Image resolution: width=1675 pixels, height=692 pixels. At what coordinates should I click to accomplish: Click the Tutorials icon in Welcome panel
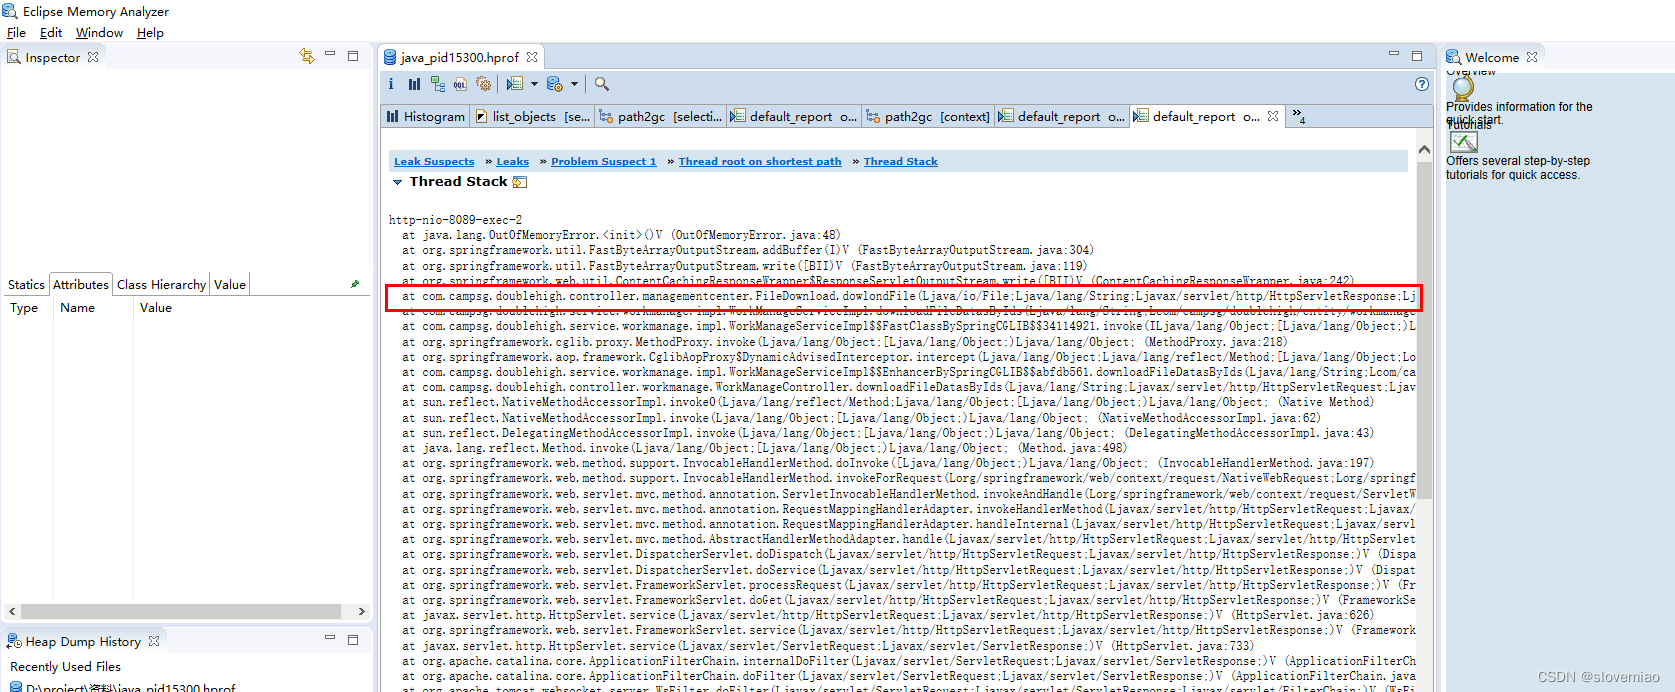1463,142
